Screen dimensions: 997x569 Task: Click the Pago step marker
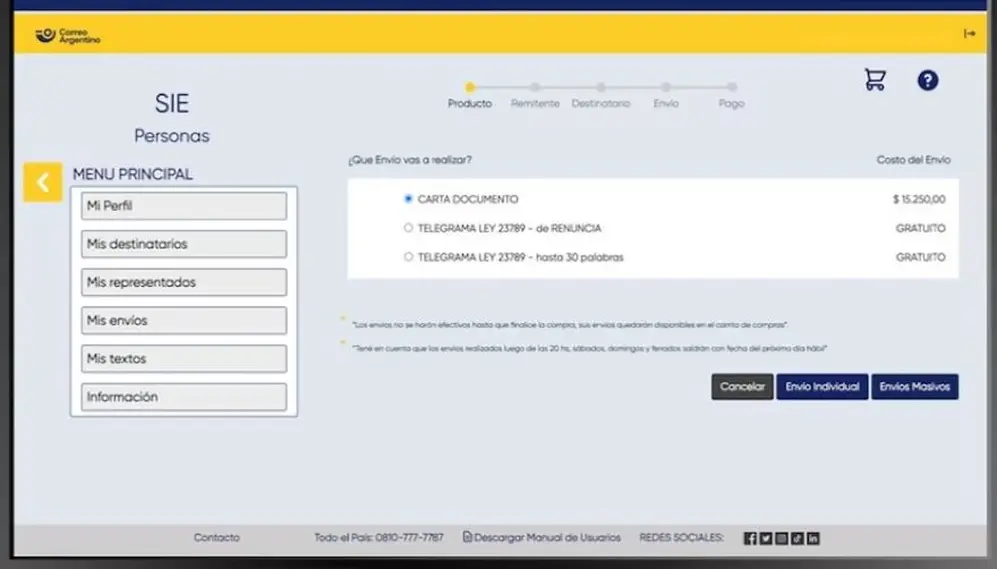click(732, 87)
